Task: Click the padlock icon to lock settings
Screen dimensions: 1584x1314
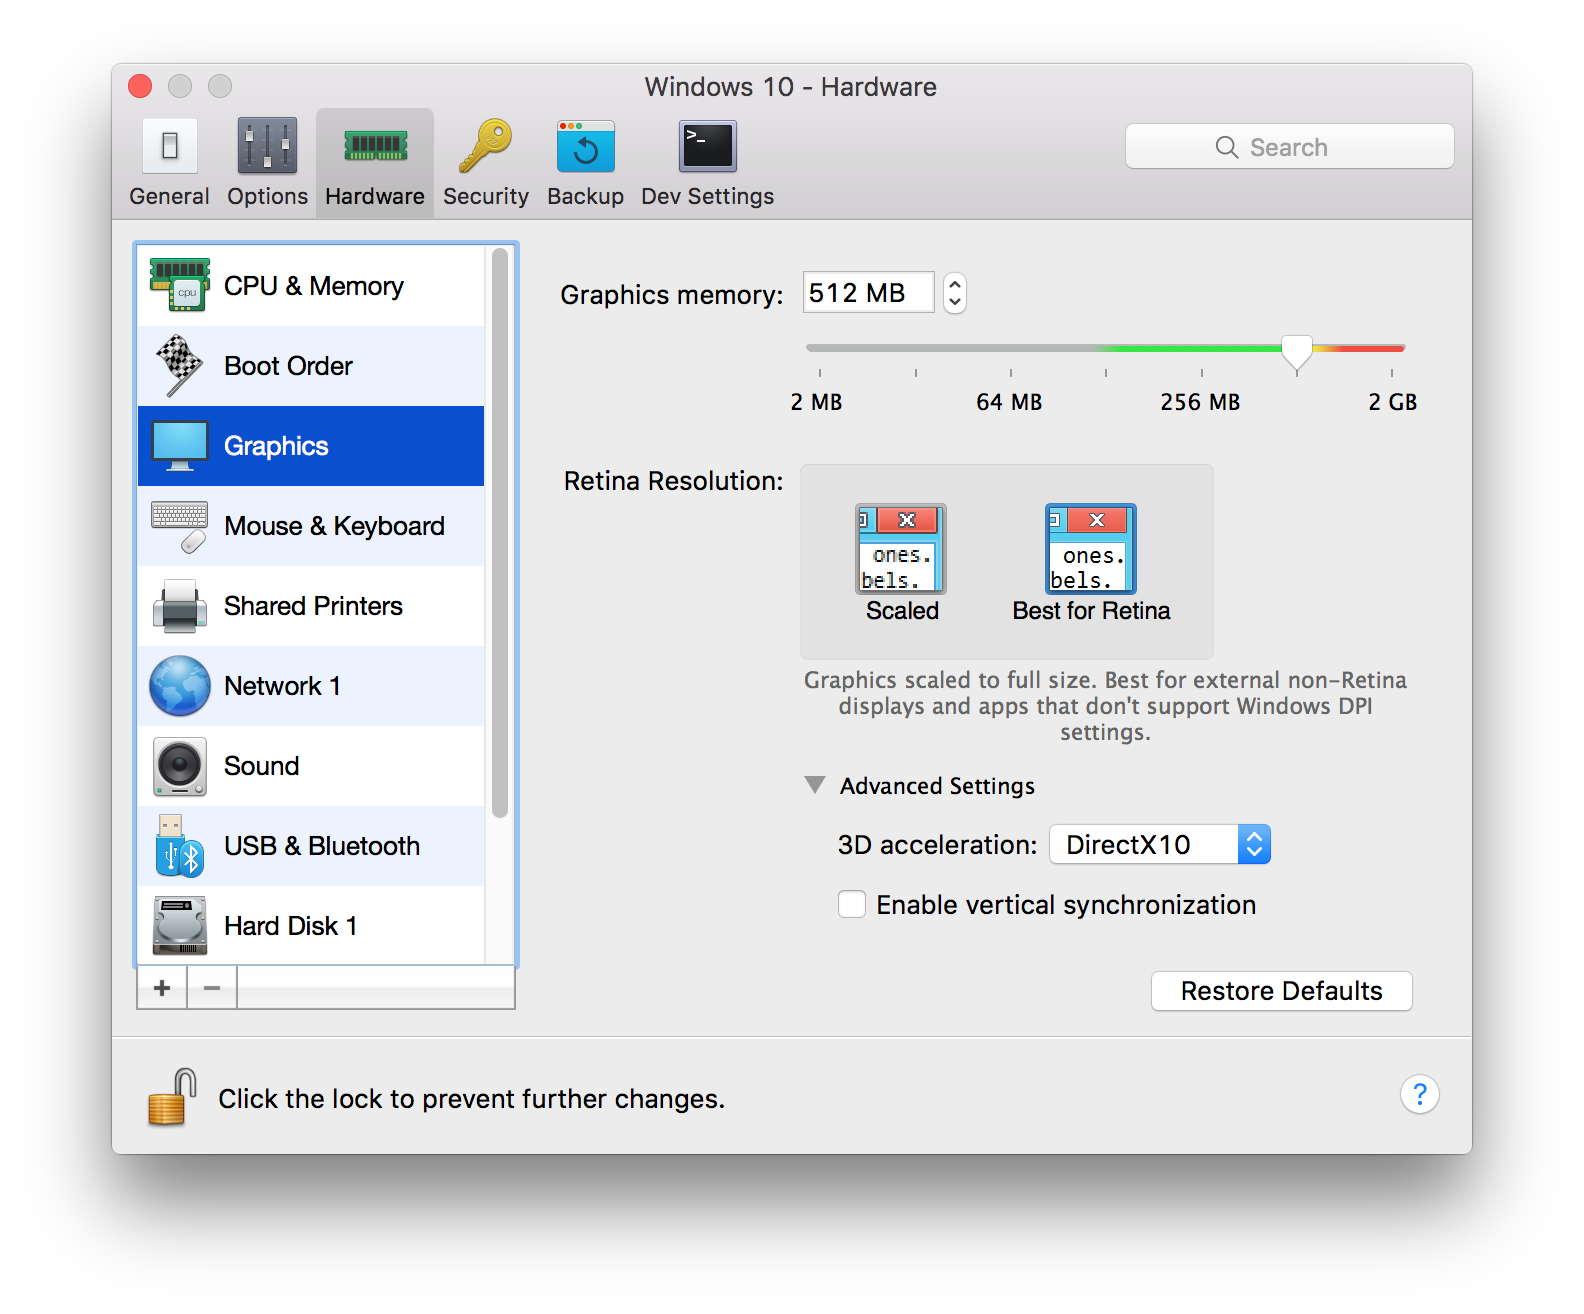Action: click(172, 1097)
